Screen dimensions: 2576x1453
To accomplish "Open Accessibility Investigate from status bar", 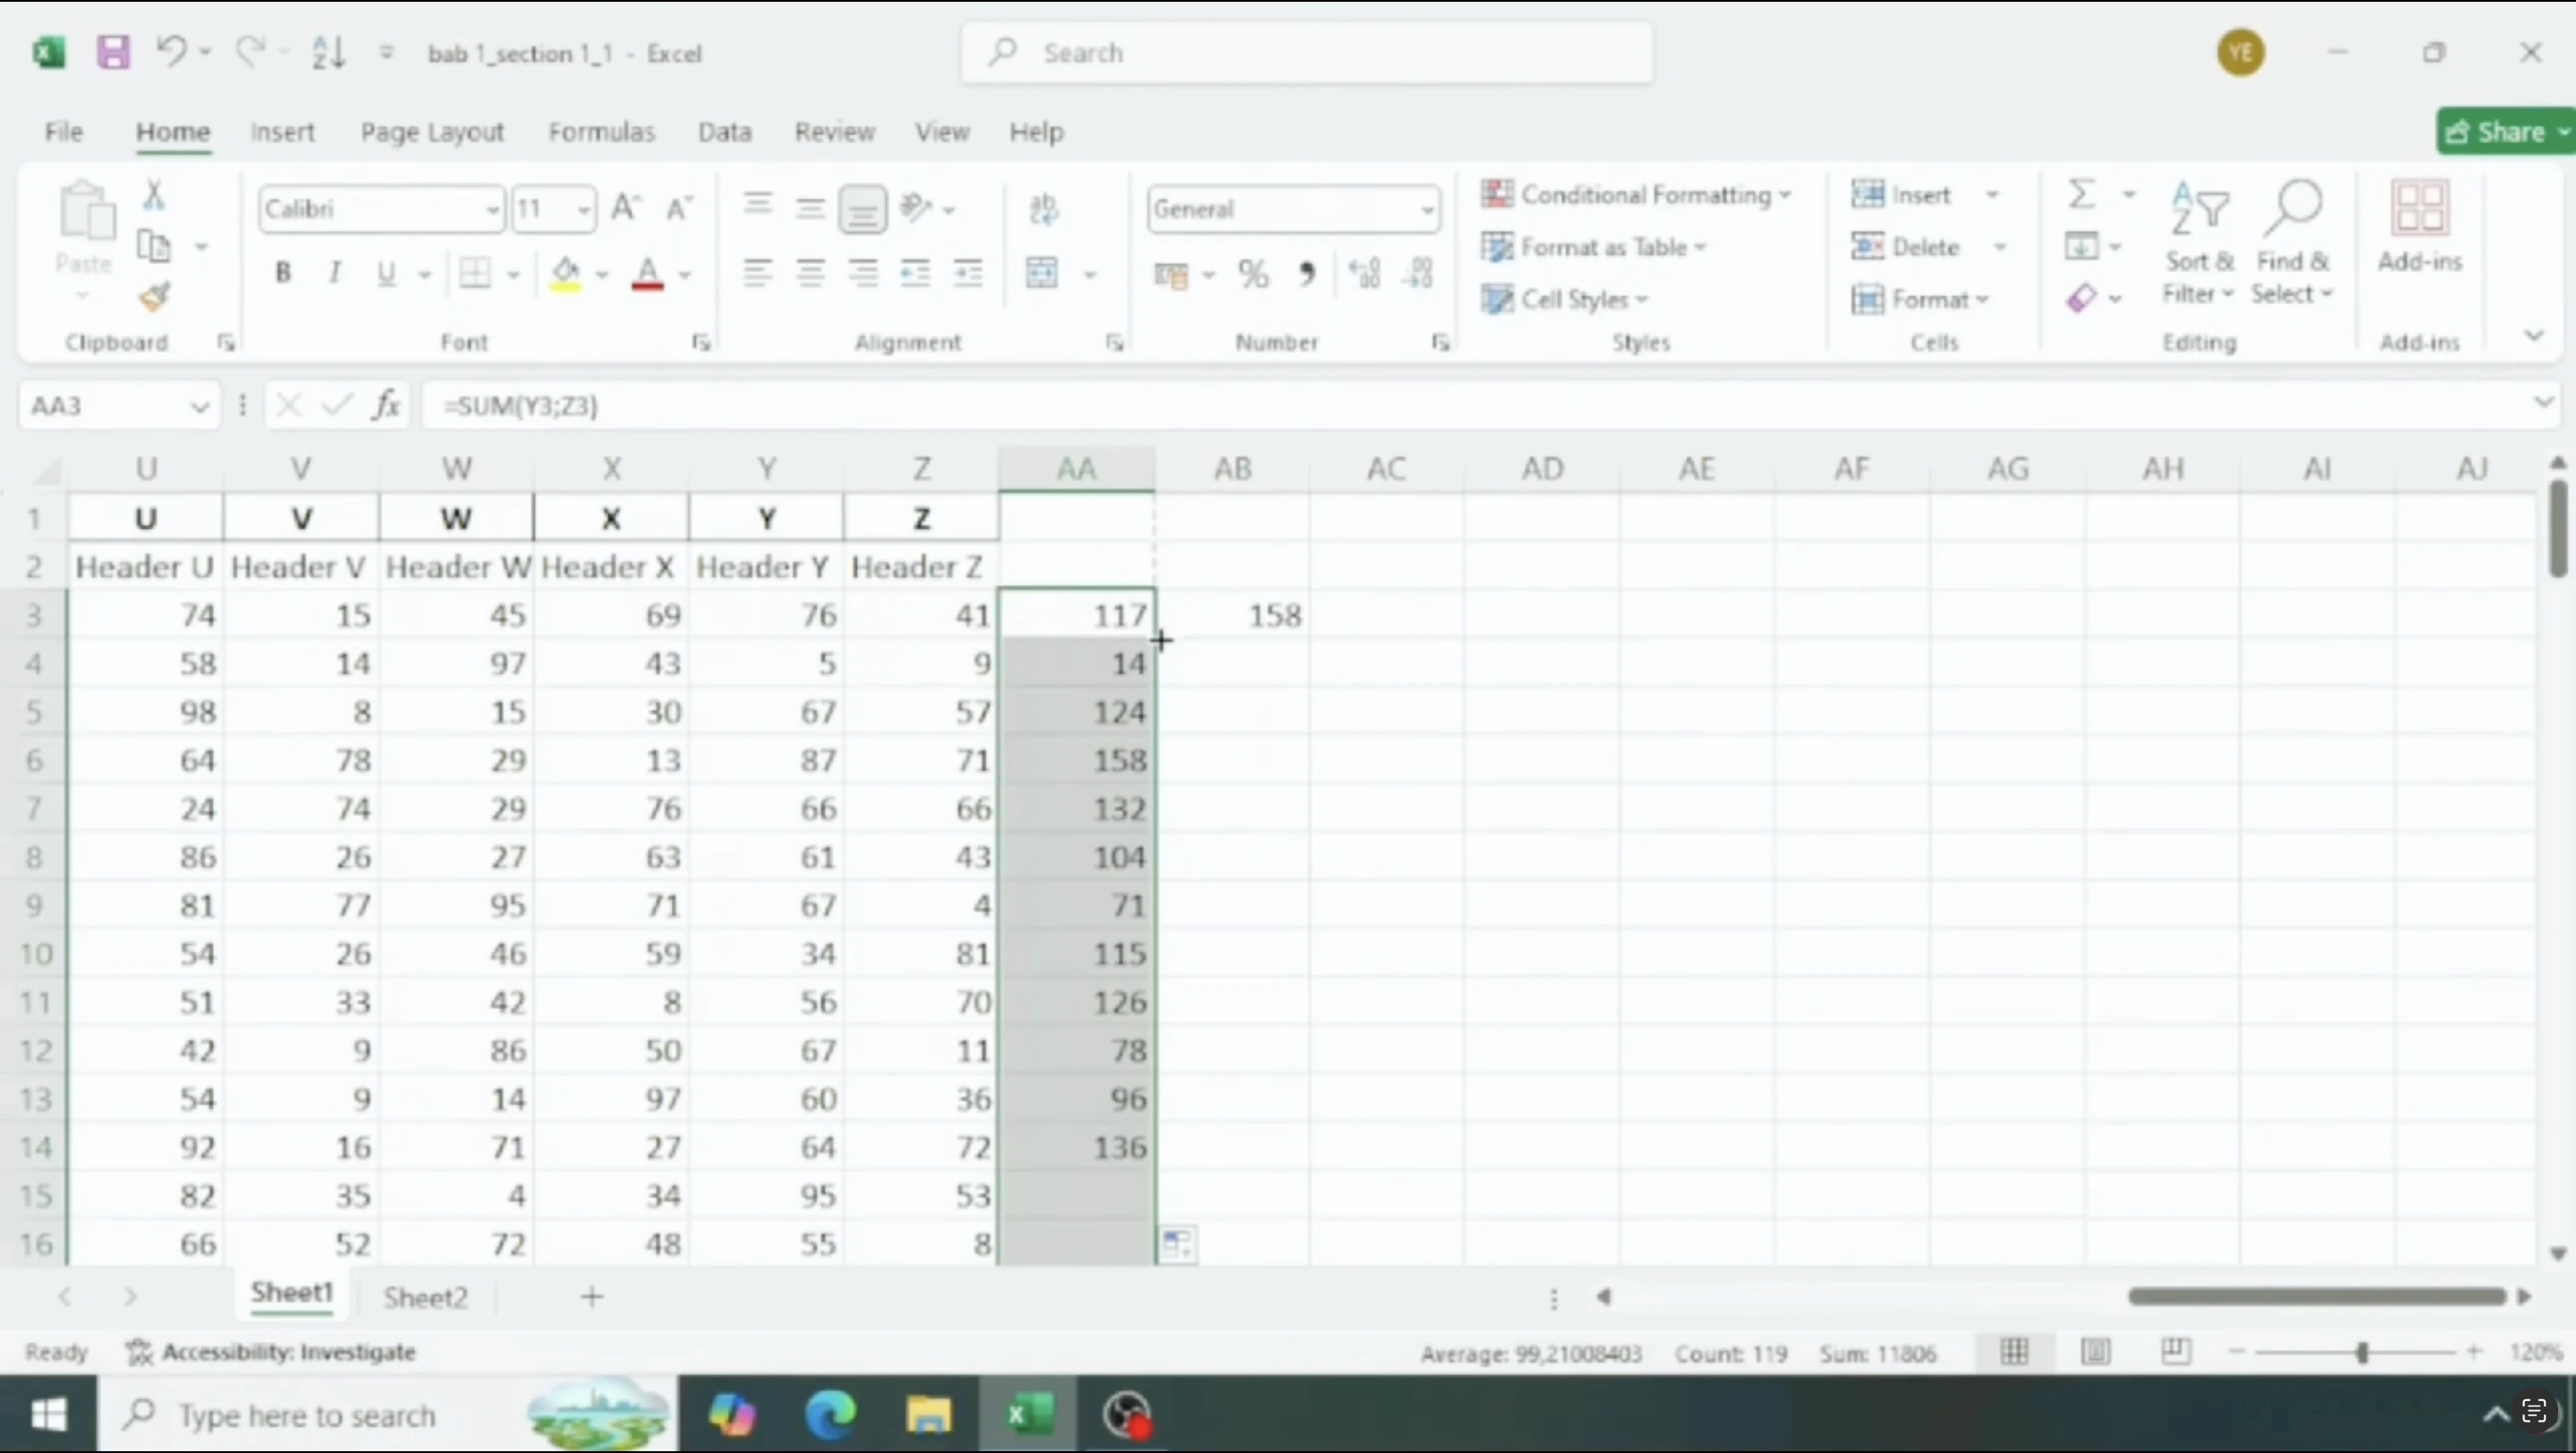I will coord(290,1352).
